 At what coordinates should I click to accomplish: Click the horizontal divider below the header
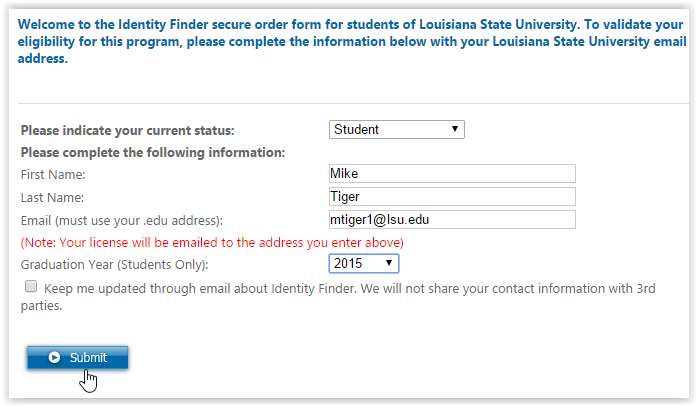[x=348, y=104]
